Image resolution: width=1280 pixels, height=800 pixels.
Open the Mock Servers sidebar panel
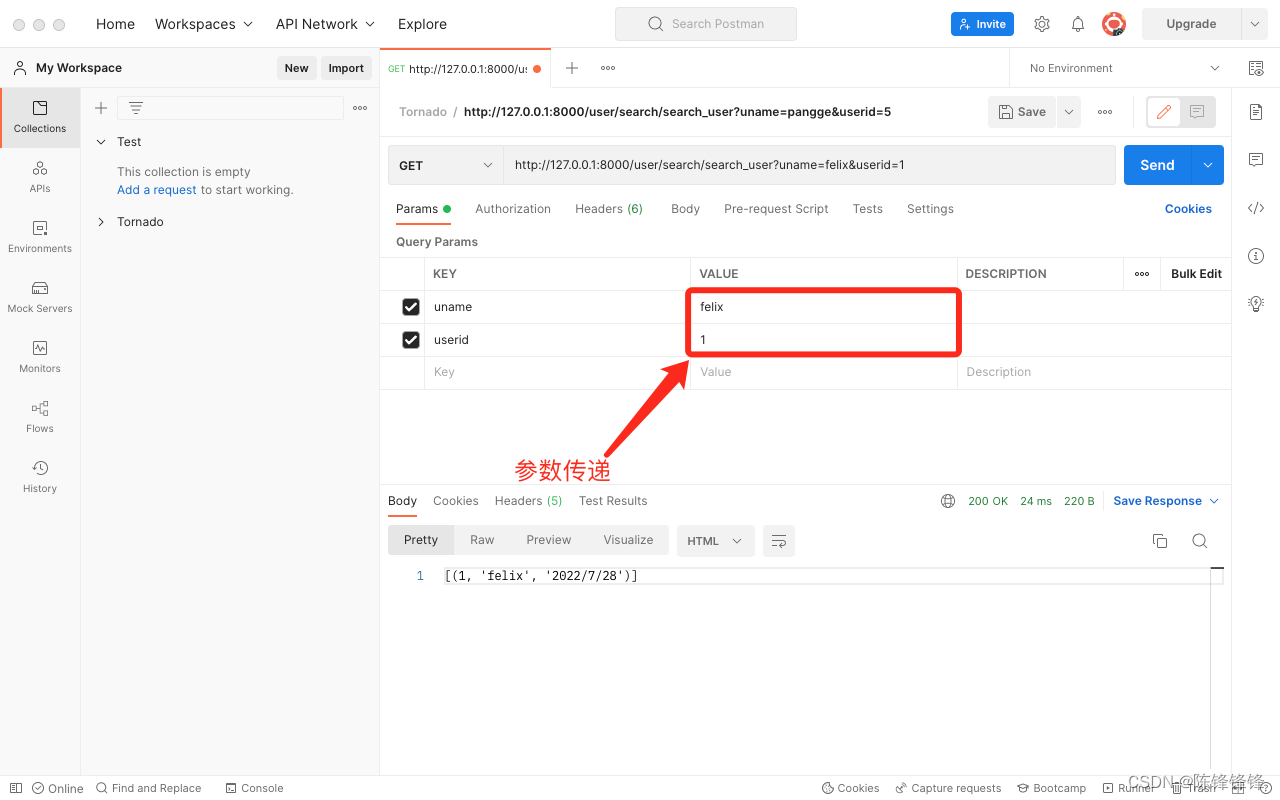[40, 297]
